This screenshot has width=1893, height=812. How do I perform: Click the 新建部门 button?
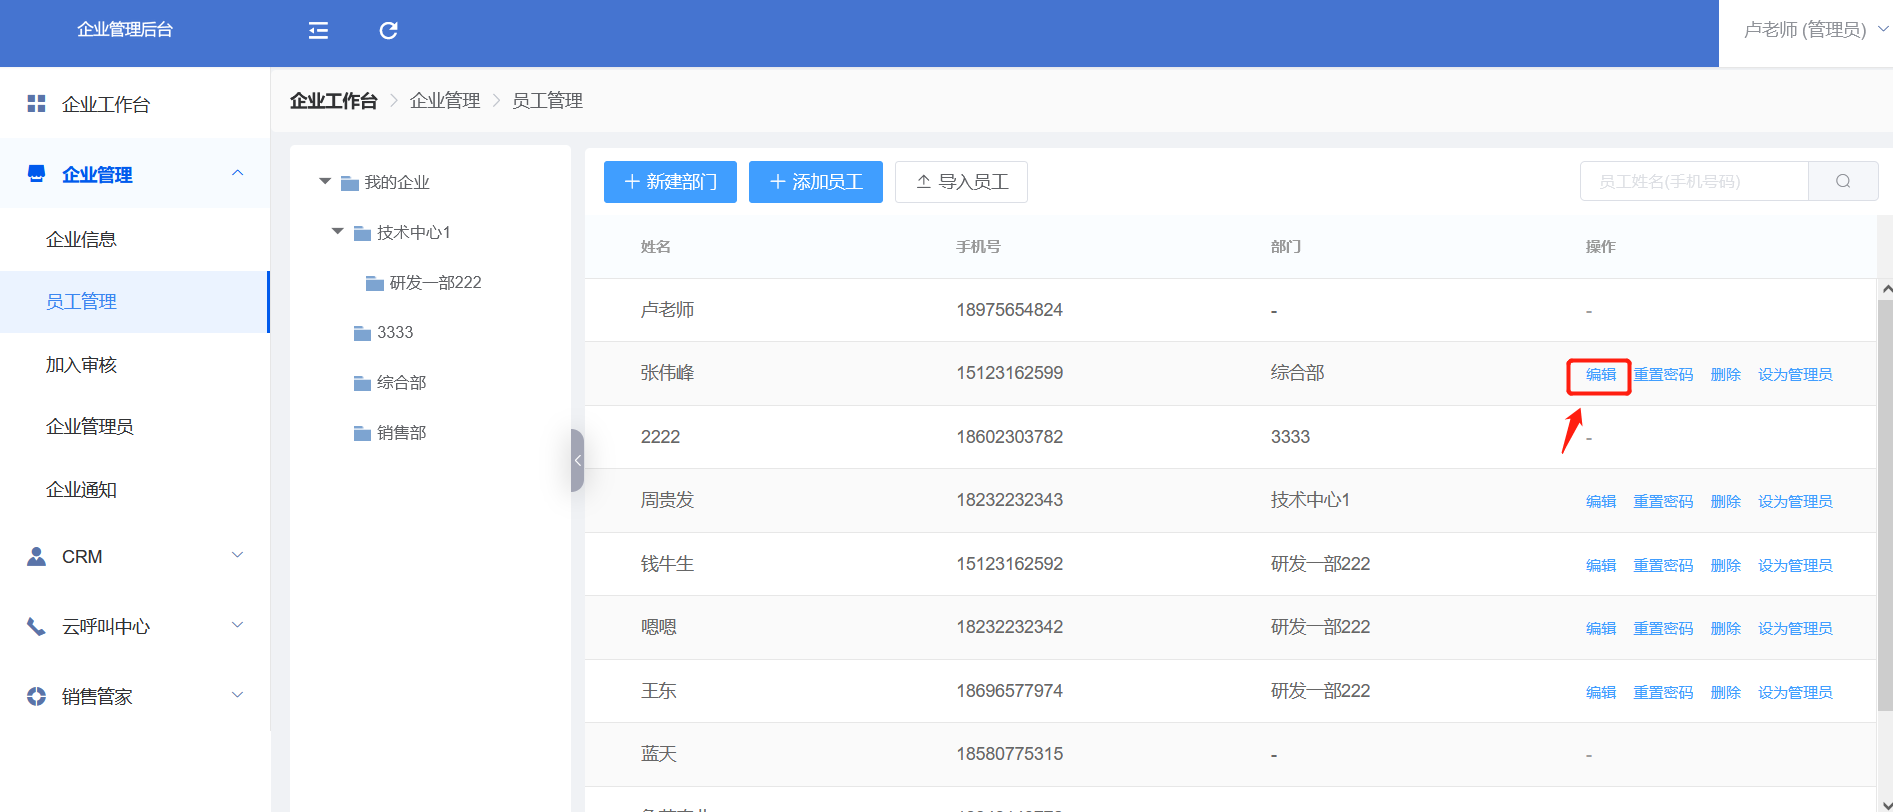coord(670,182)
